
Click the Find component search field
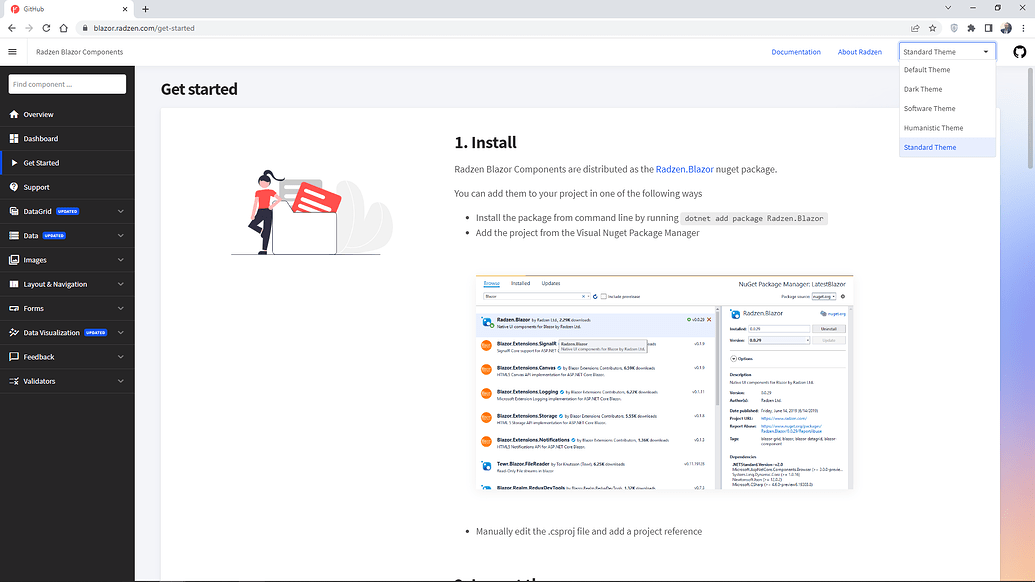click(x=67, y=83)
